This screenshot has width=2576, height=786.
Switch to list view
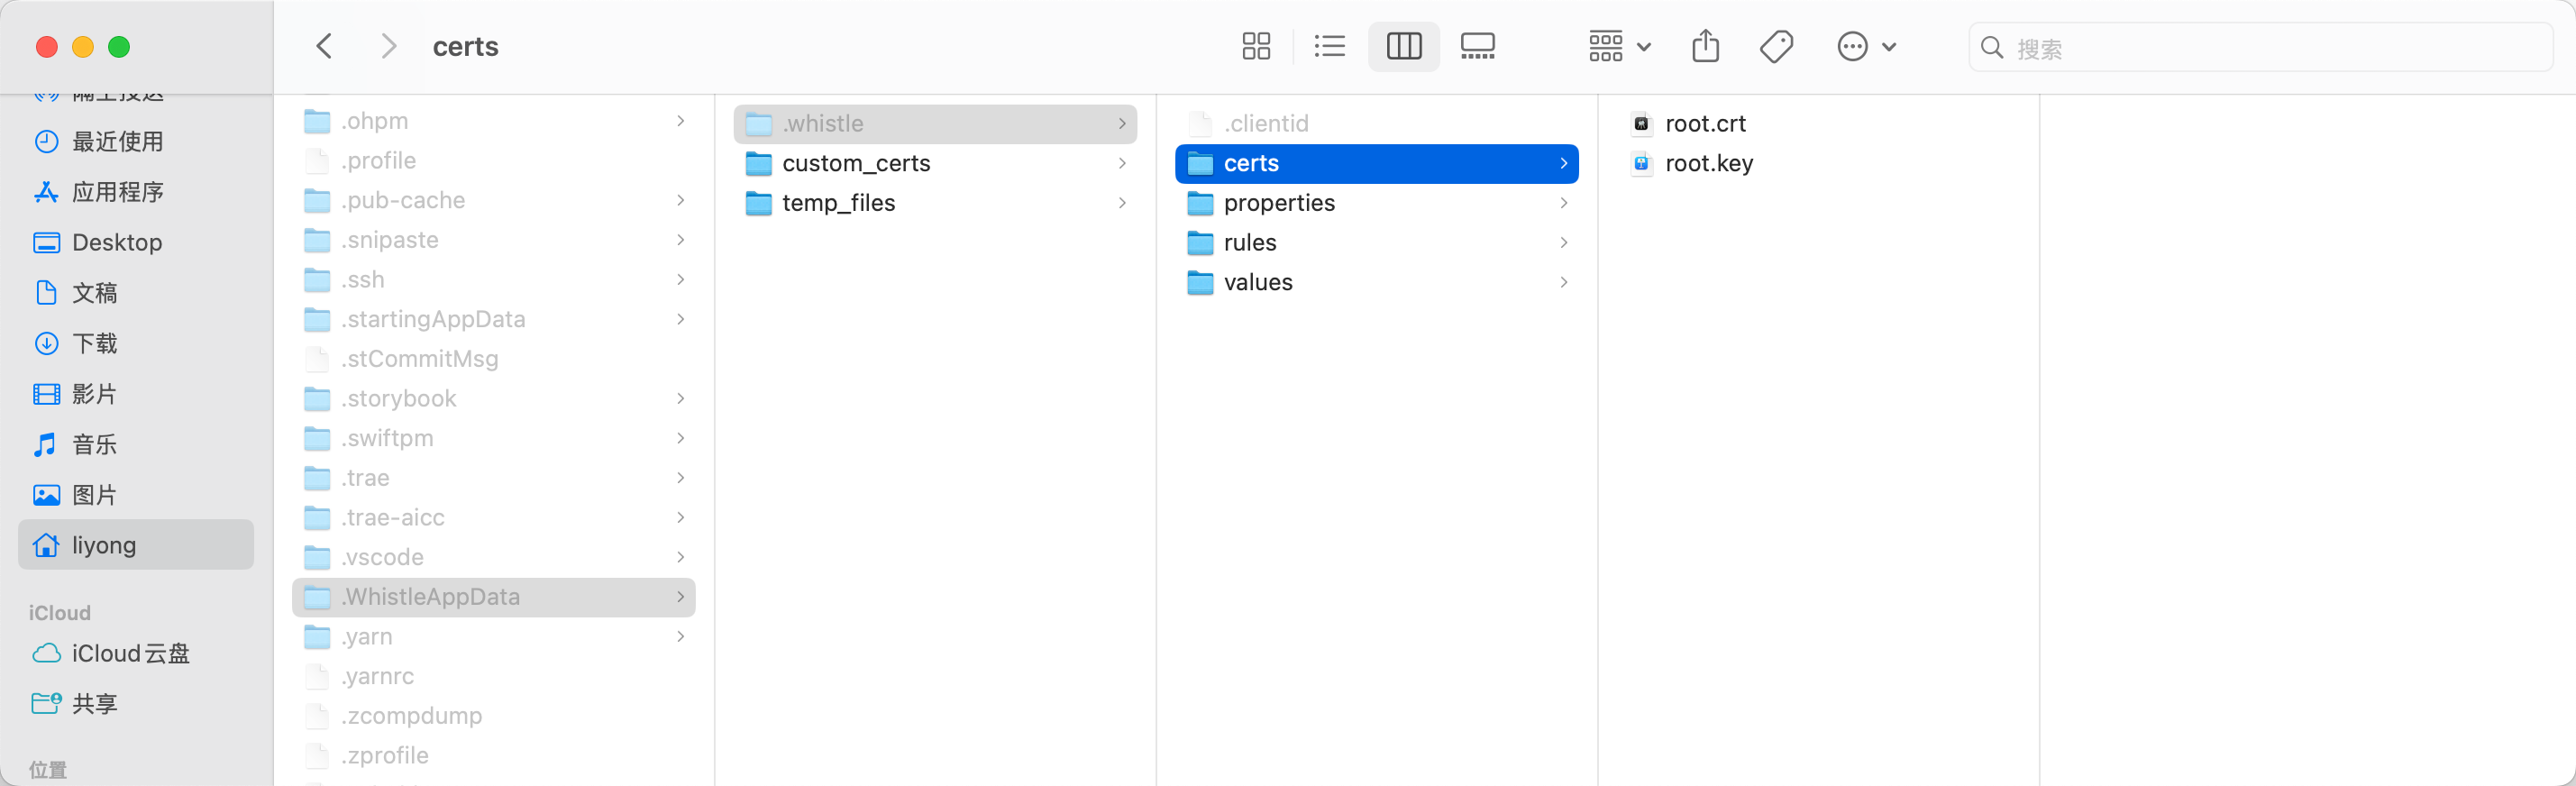tap(1329, 47)
